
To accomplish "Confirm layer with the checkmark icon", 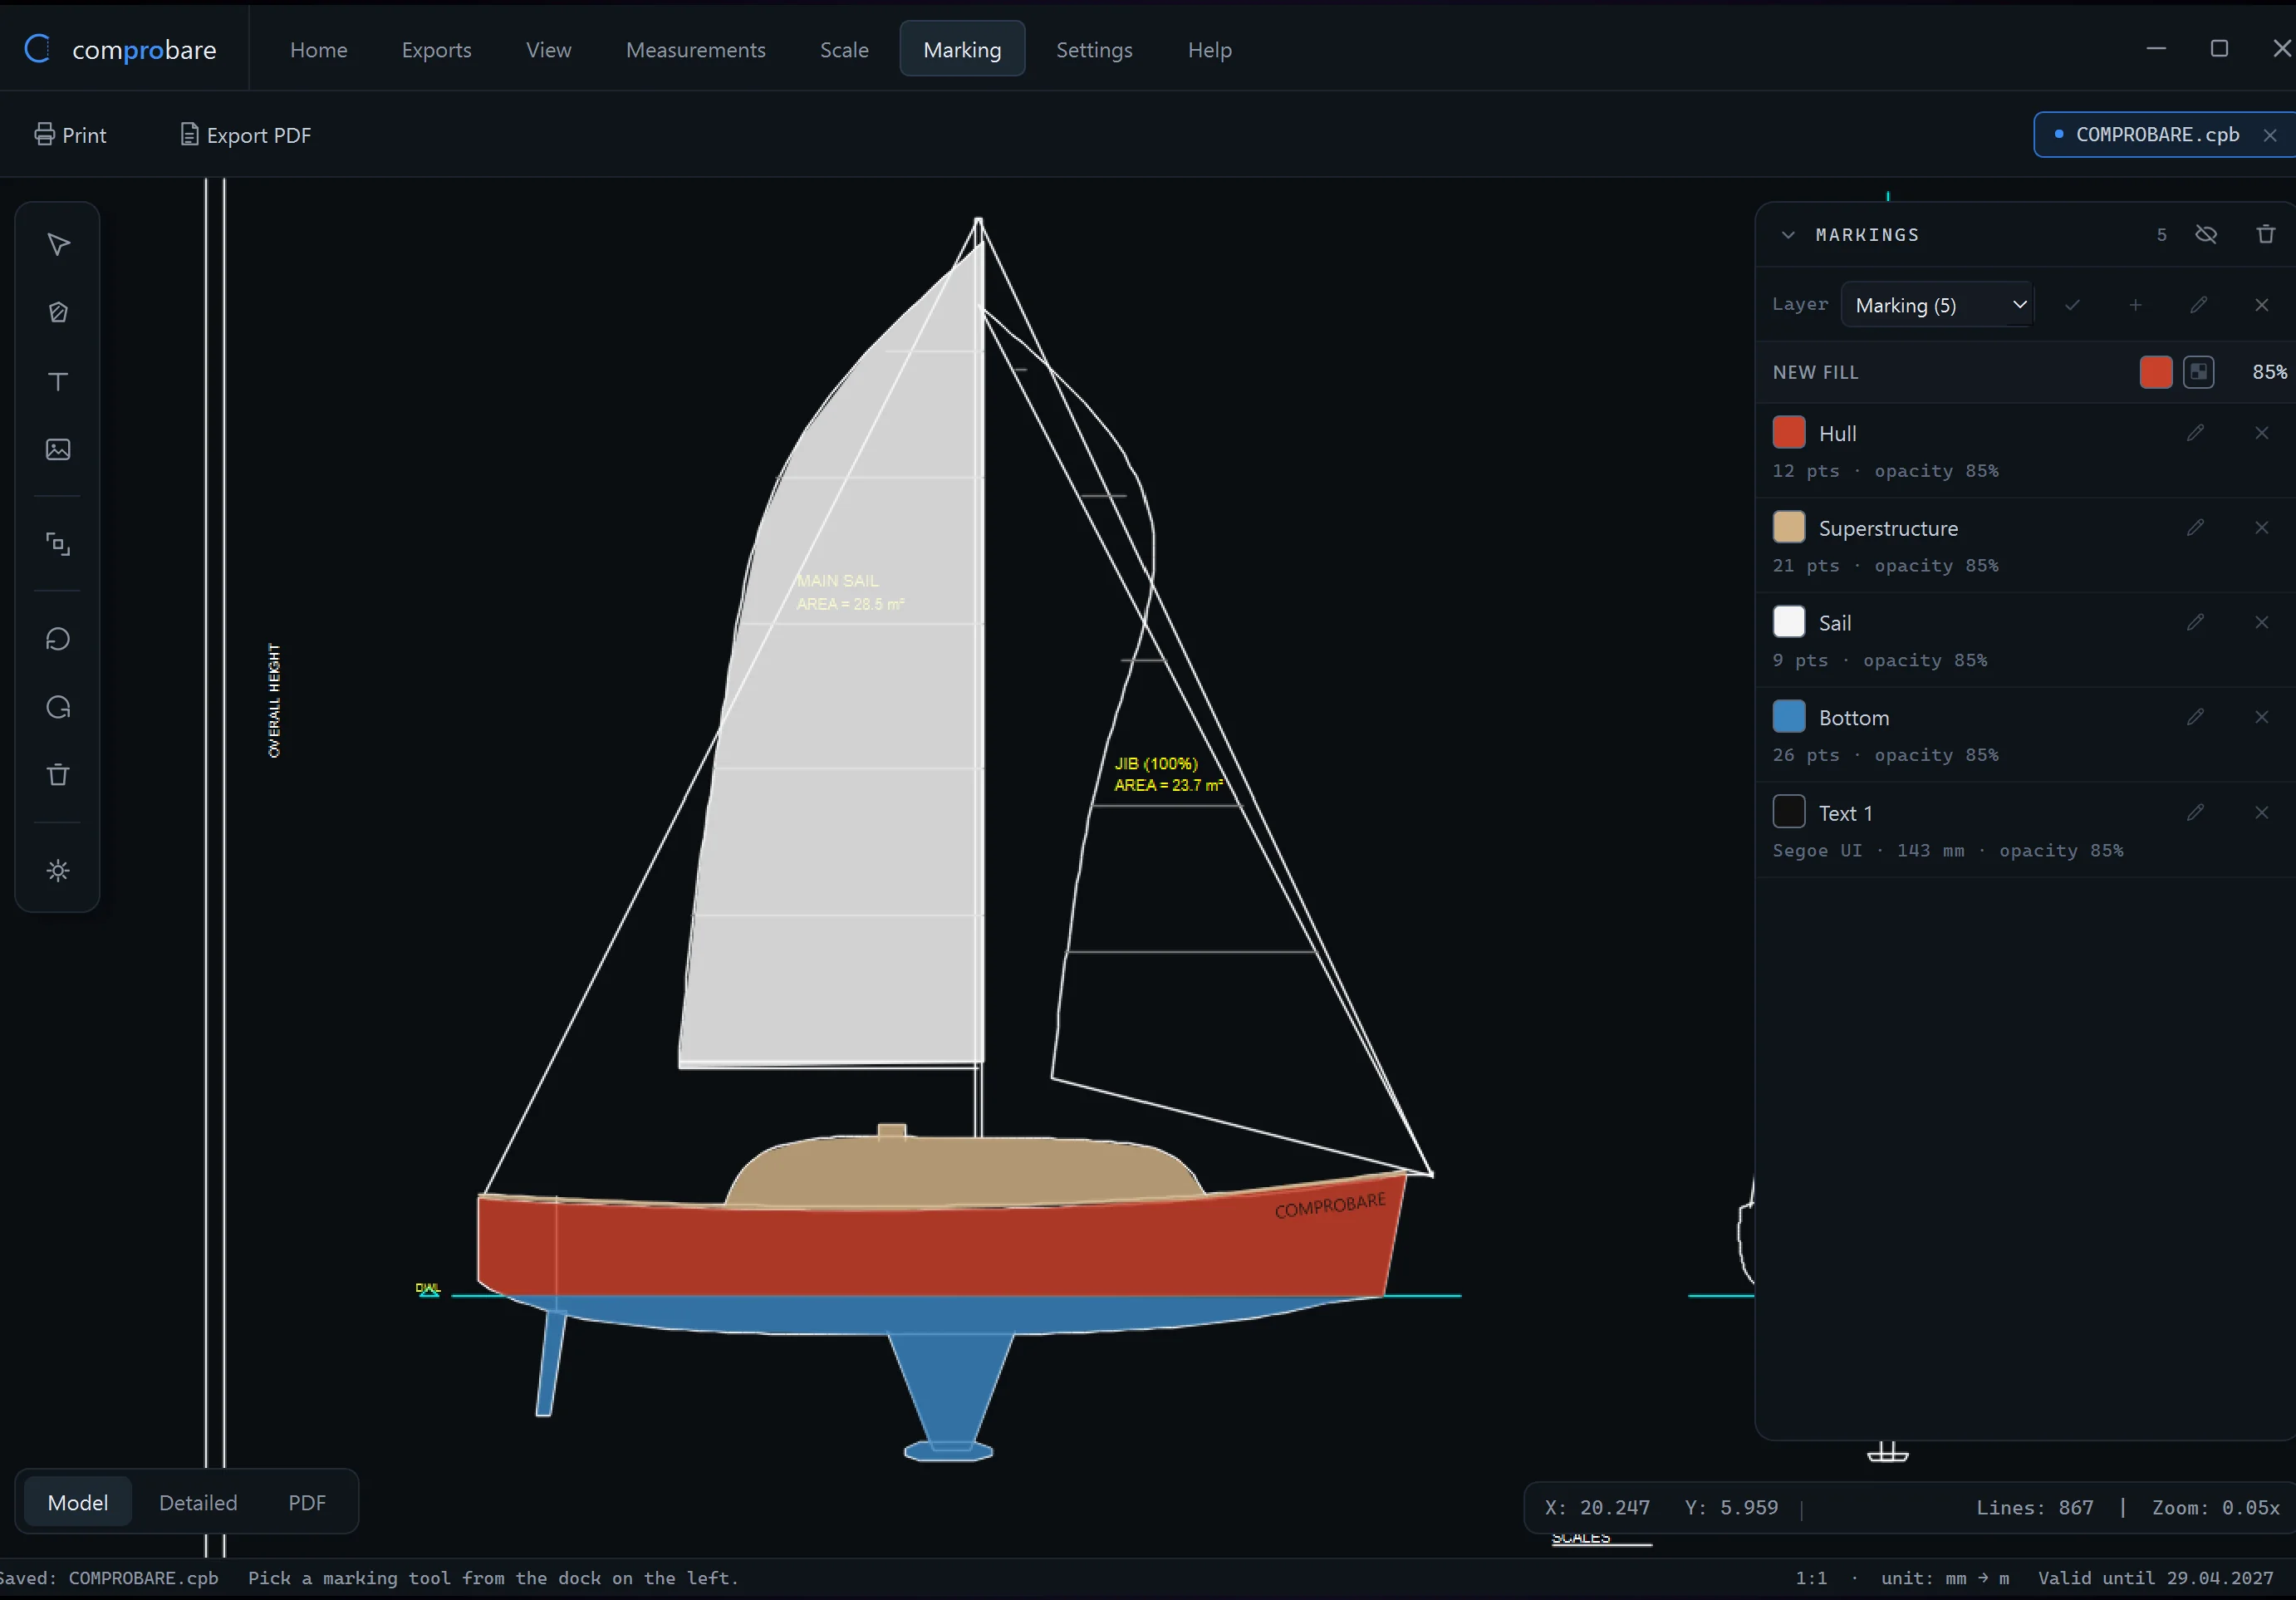I will (2072, 305).
